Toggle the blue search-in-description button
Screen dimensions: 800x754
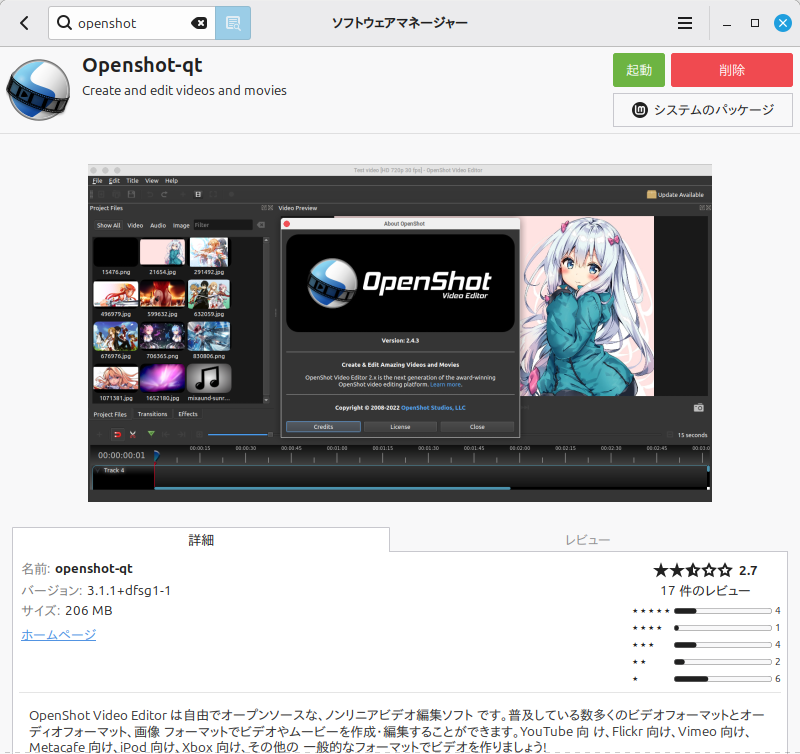click(233, 23)
